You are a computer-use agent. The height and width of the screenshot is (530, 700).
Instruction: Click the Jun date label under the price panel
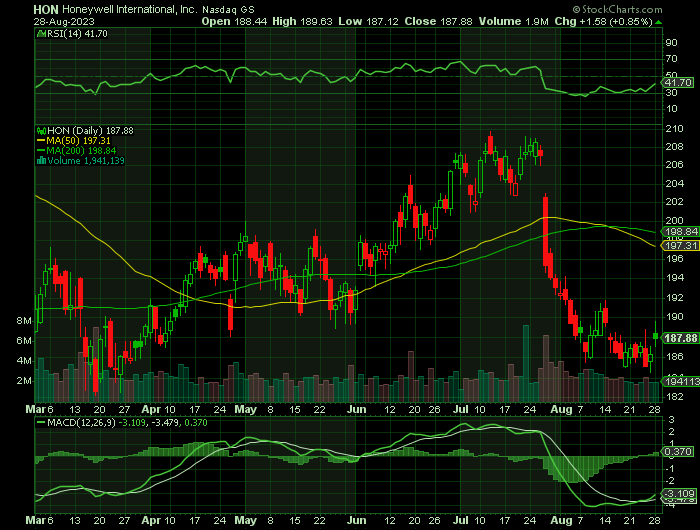click(356, 409)
